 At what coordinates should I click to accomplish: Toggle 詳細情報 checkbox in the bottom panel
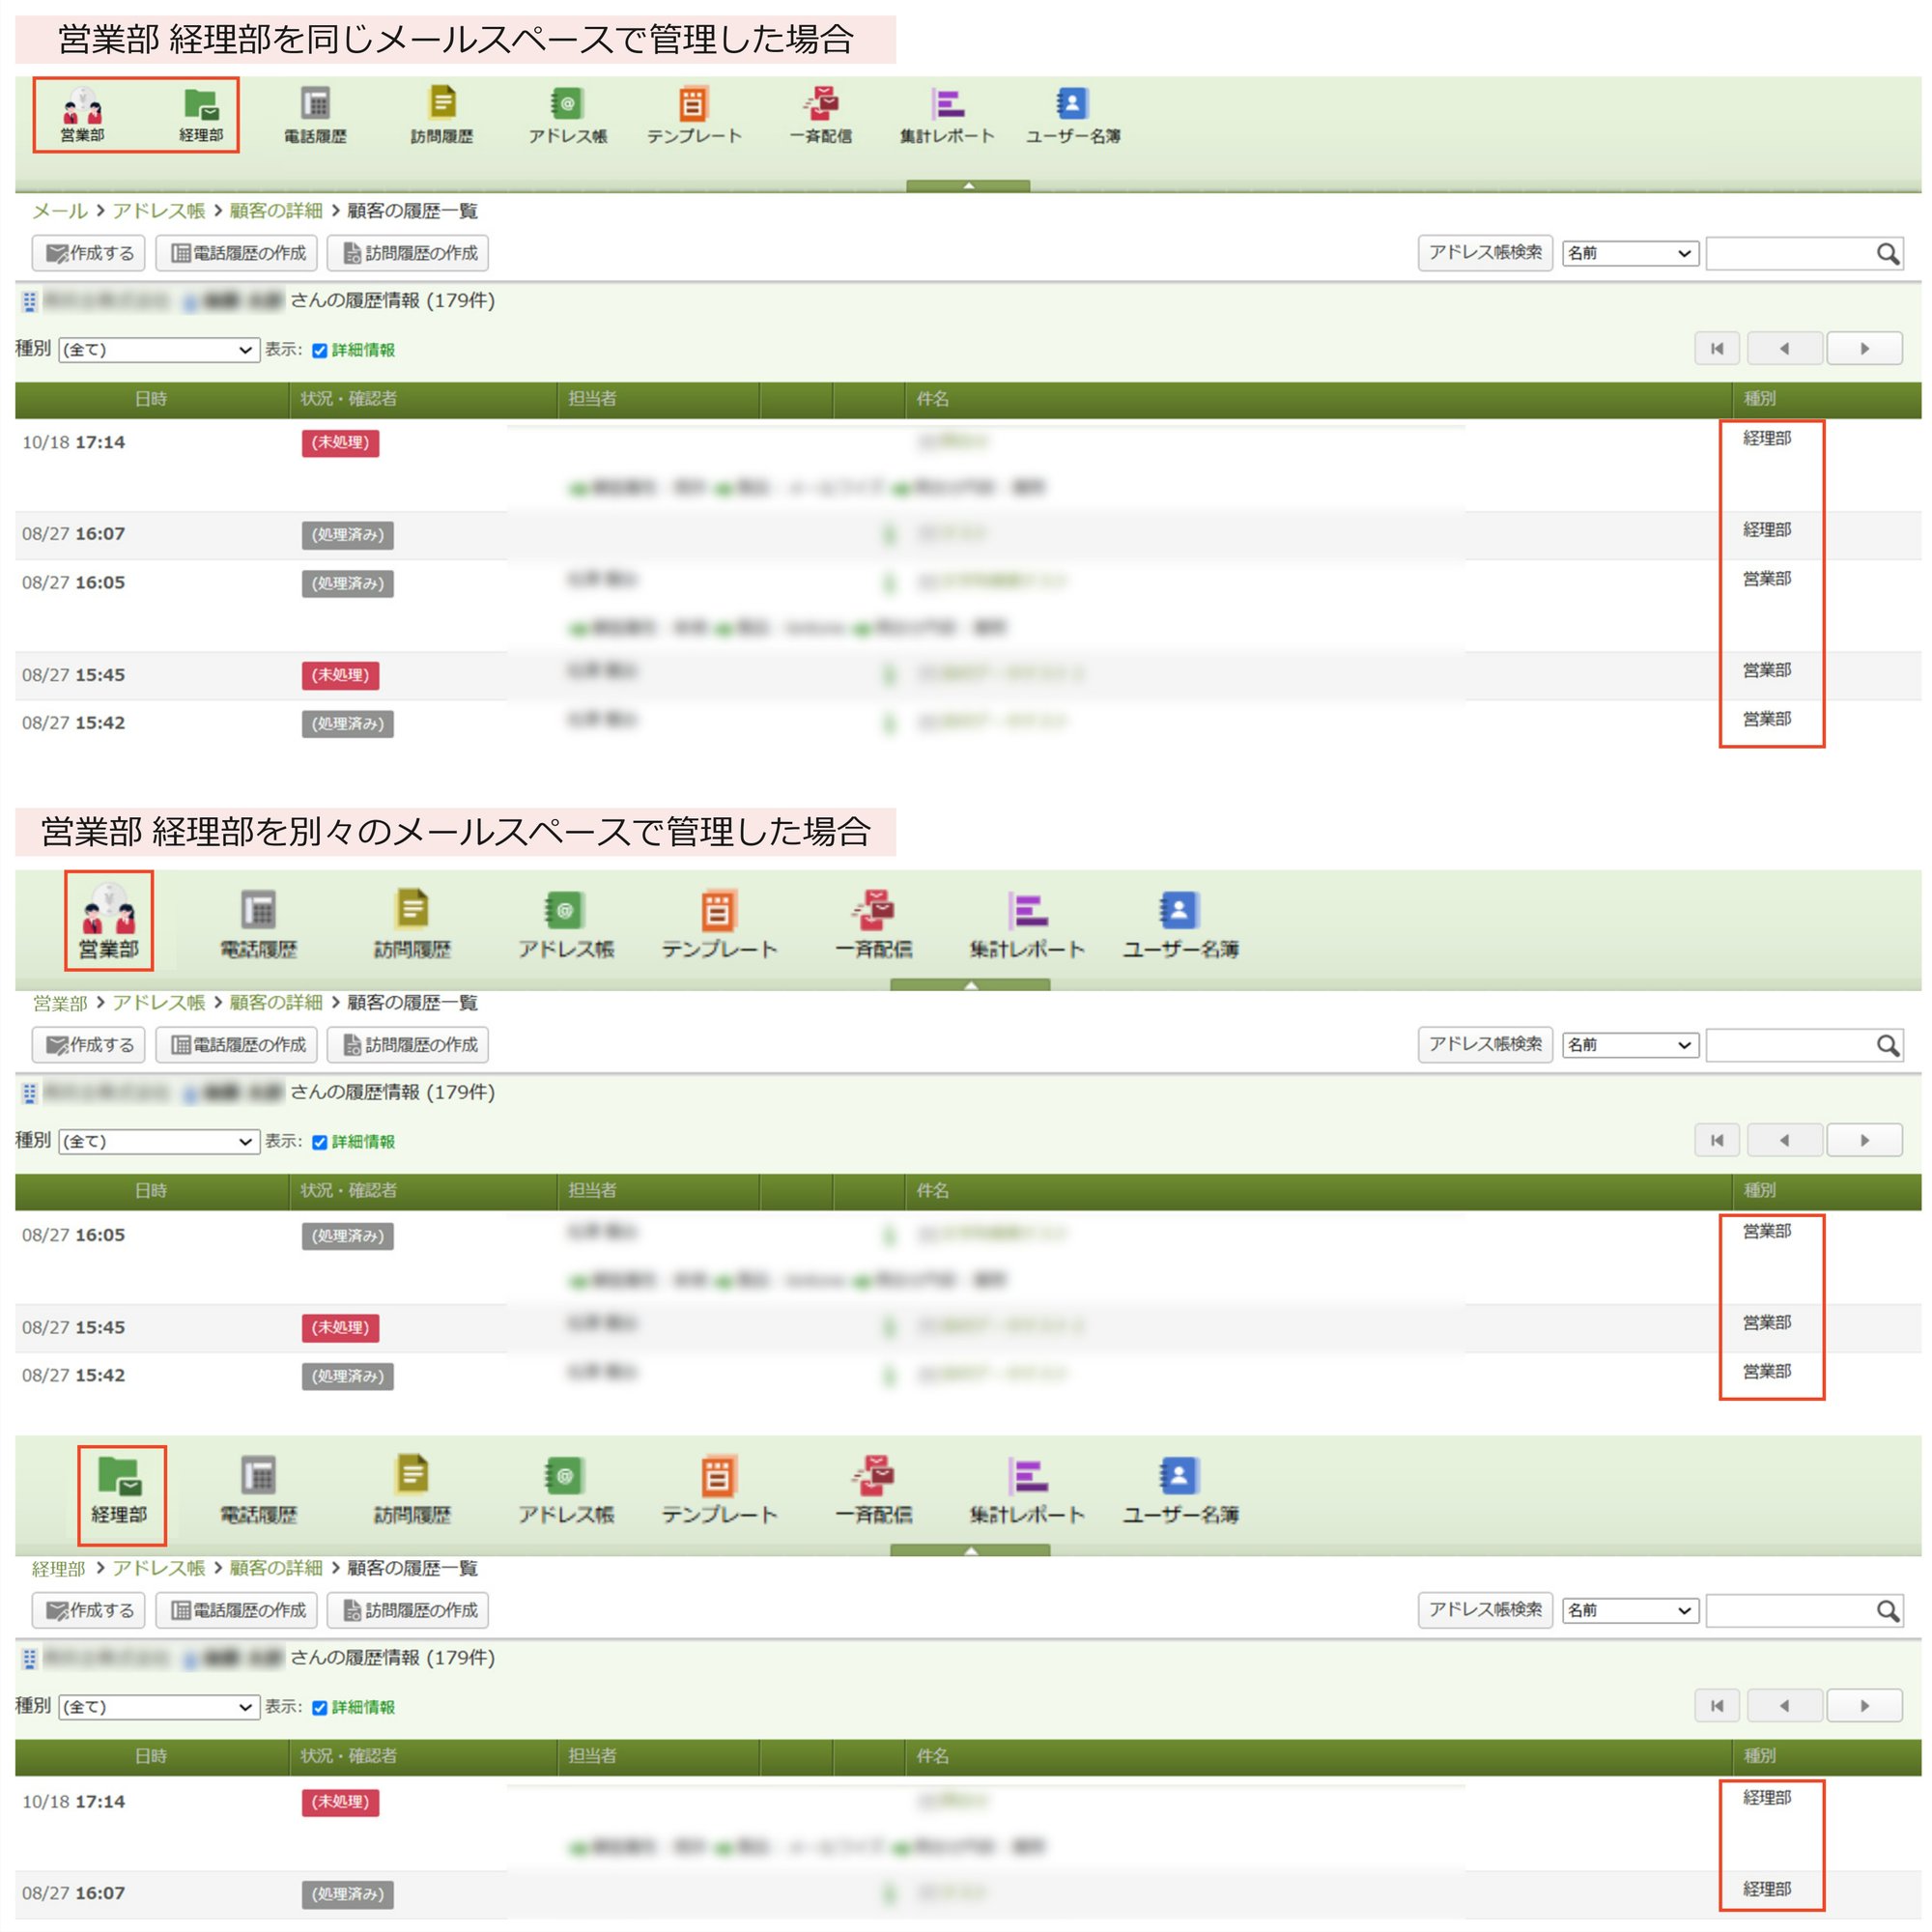(x=320, y=1707)
